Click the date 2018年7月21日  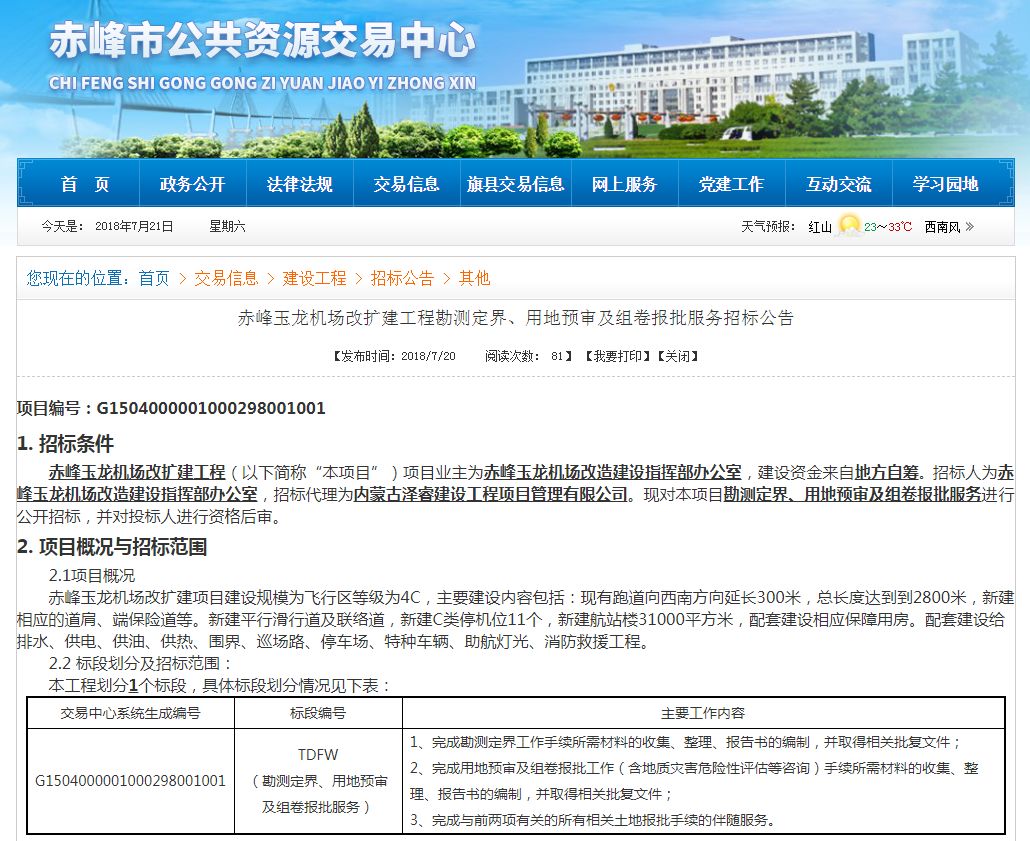pos(134,227)
